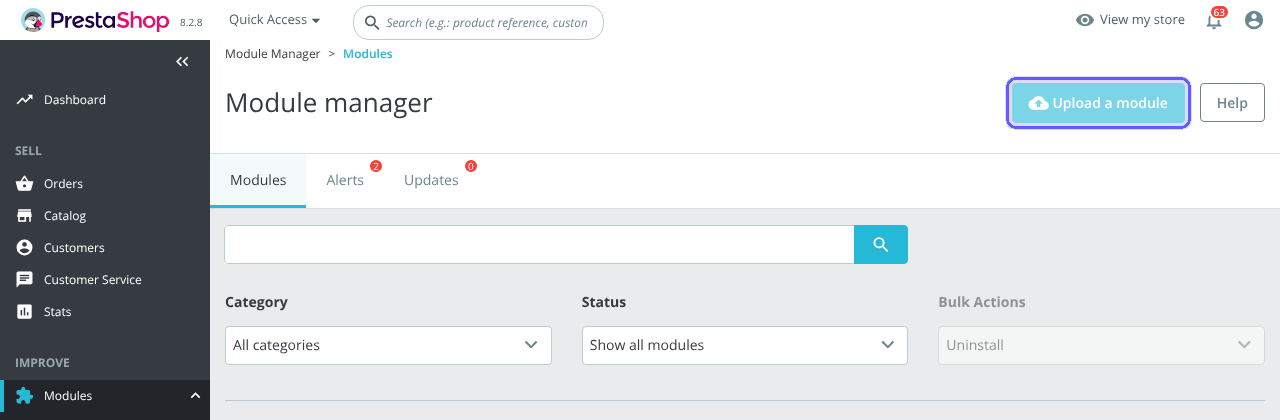Viewport: 1280px width, 420px height.
Task: Click the Modules puzzle-piece icon
Action: tap(25, 396)
